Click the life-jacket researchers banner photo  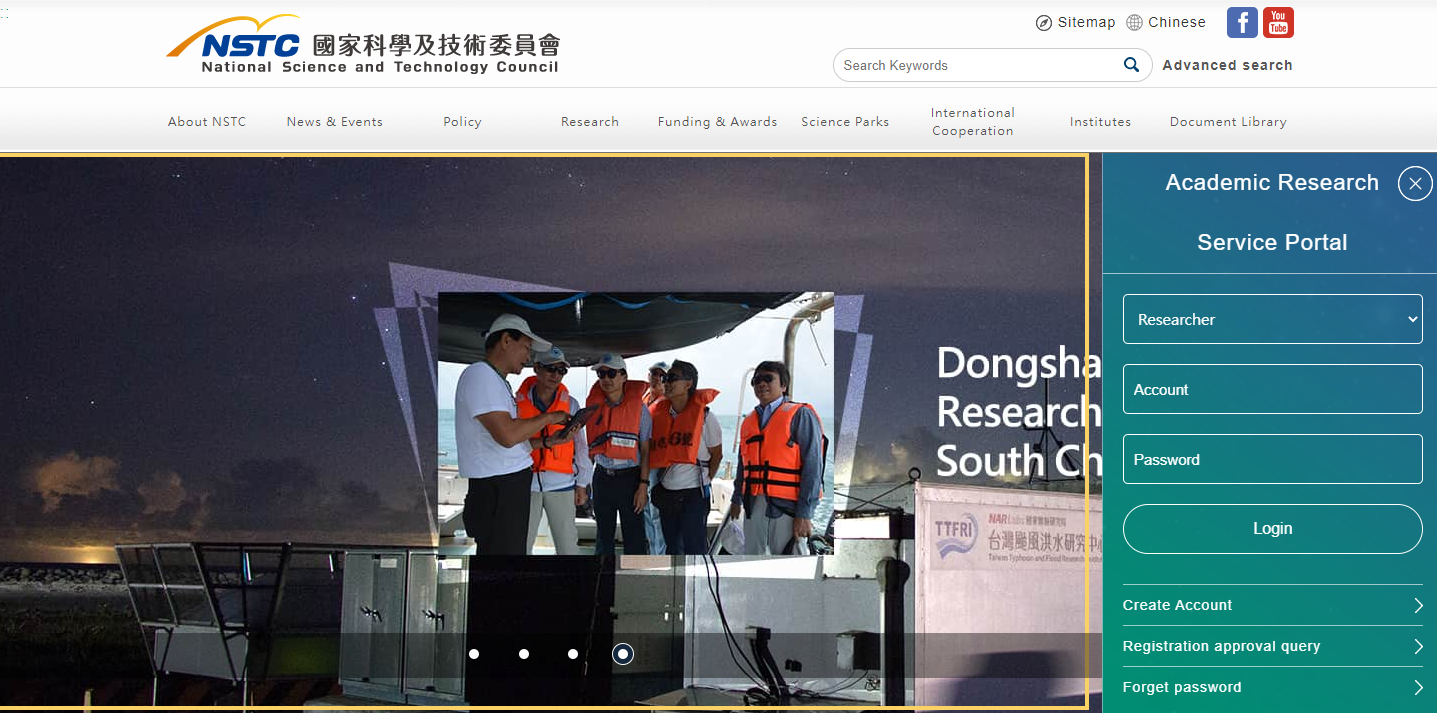click(636, 423)
